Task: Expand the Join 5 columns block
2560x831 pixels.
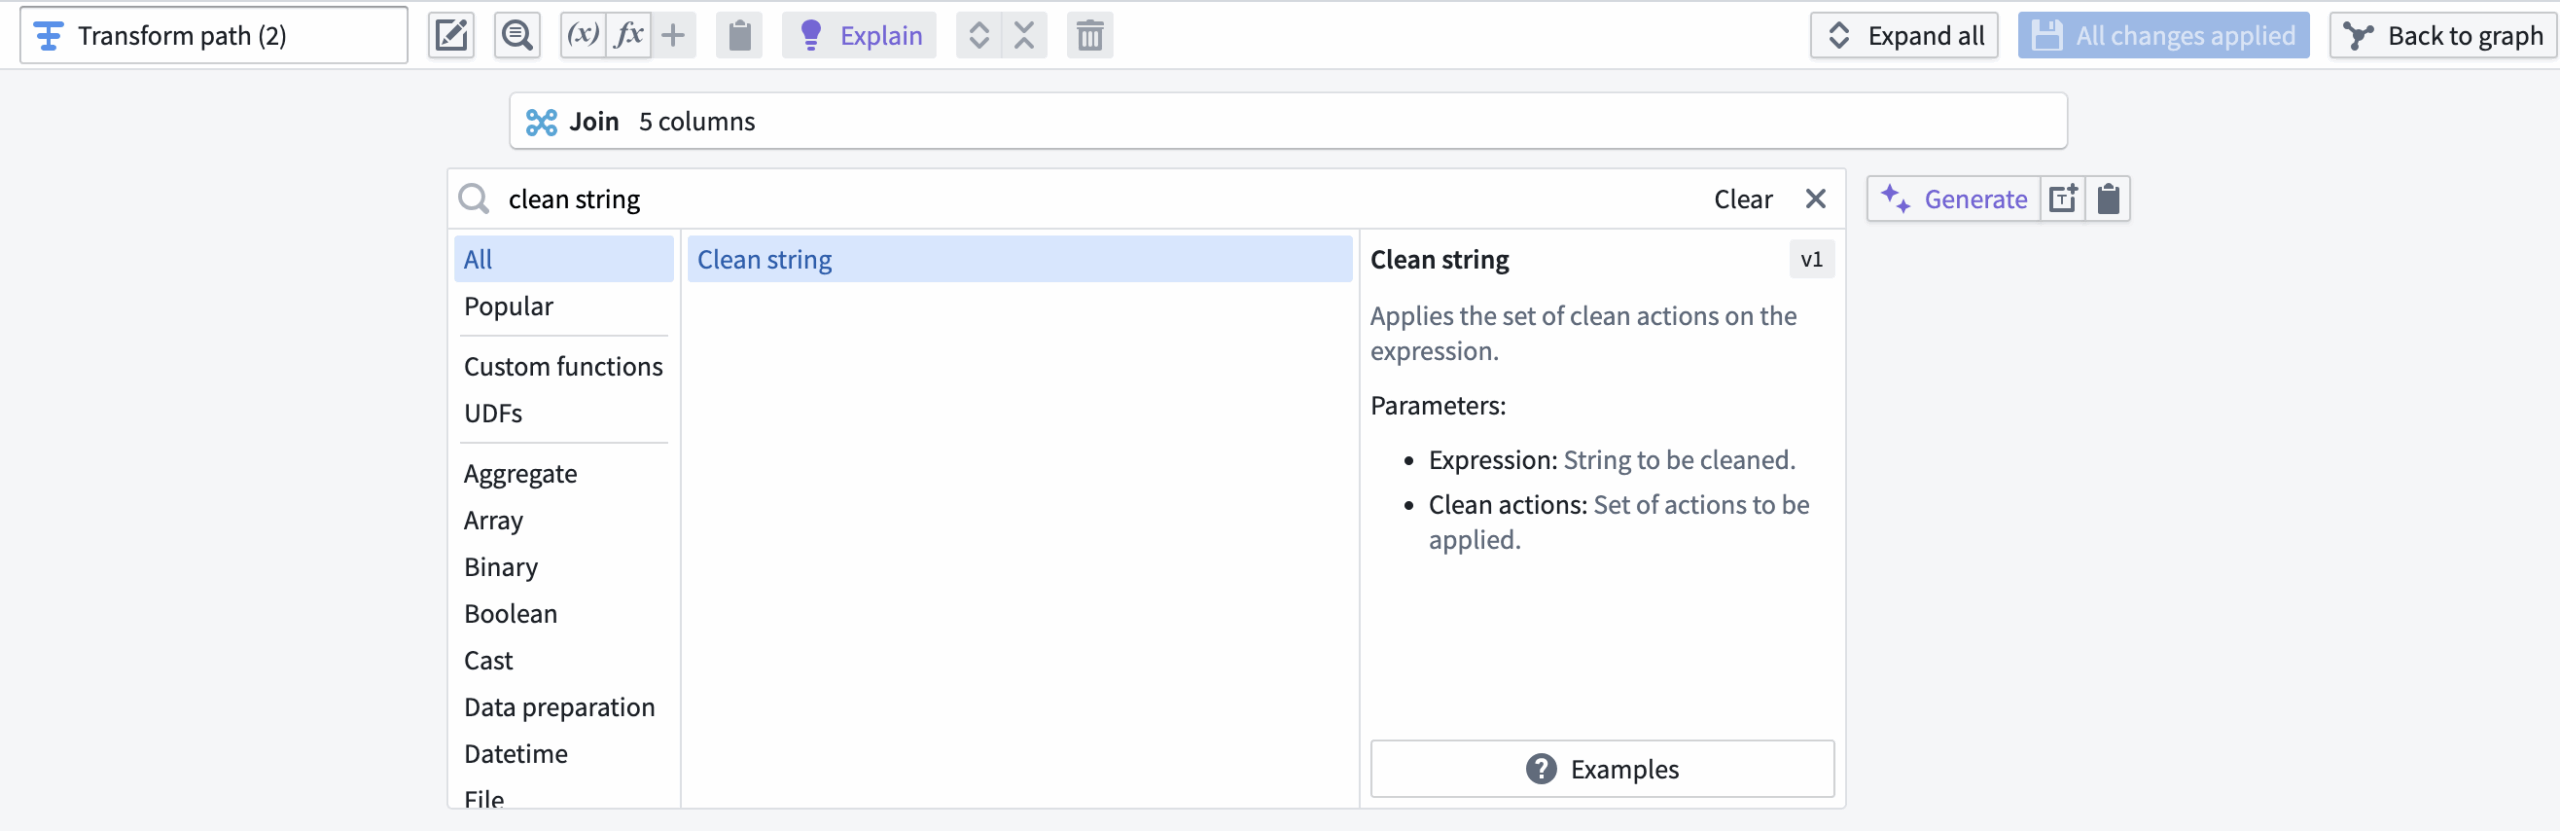Action: coord(1287,121)
